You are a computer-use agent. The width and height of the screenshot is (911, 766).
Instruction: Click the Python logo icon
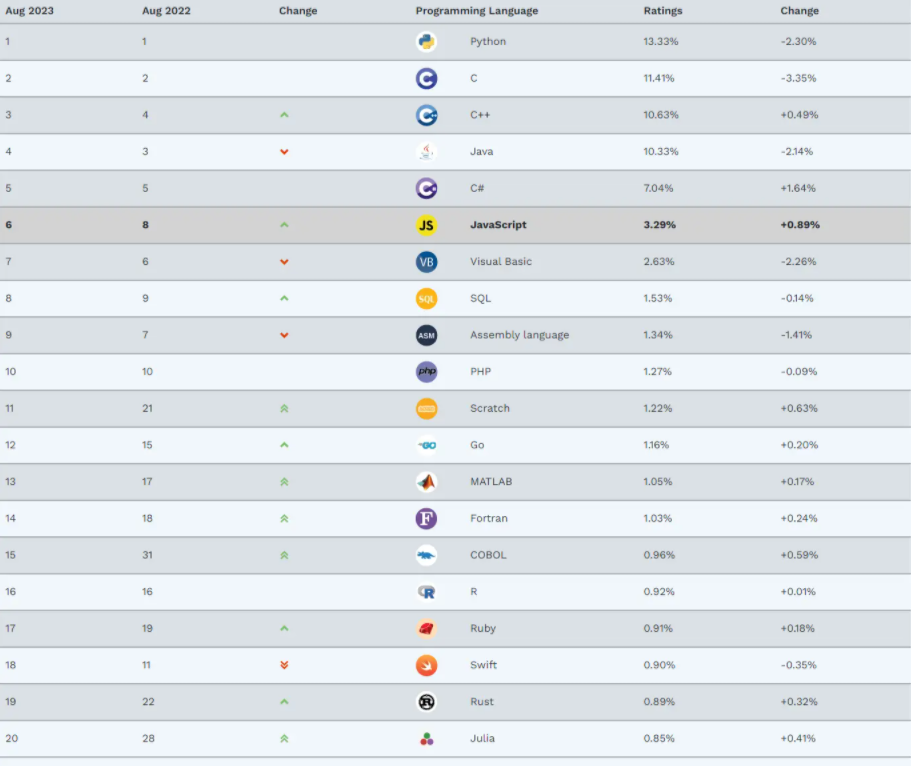[x=427, y=42]
